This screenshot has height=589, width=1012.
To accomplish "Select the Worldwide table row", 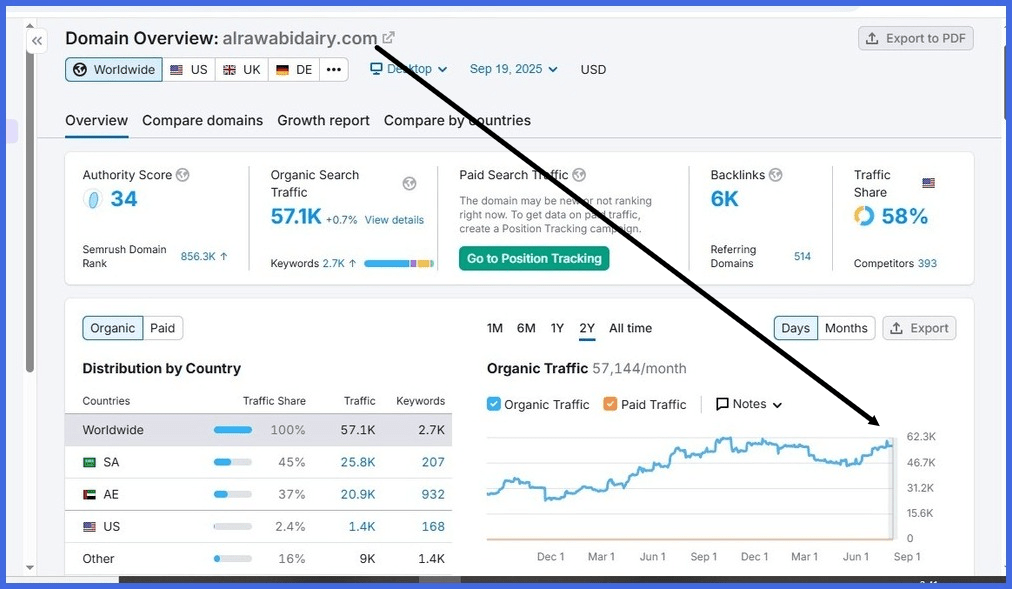I will [x=258, y=430].
